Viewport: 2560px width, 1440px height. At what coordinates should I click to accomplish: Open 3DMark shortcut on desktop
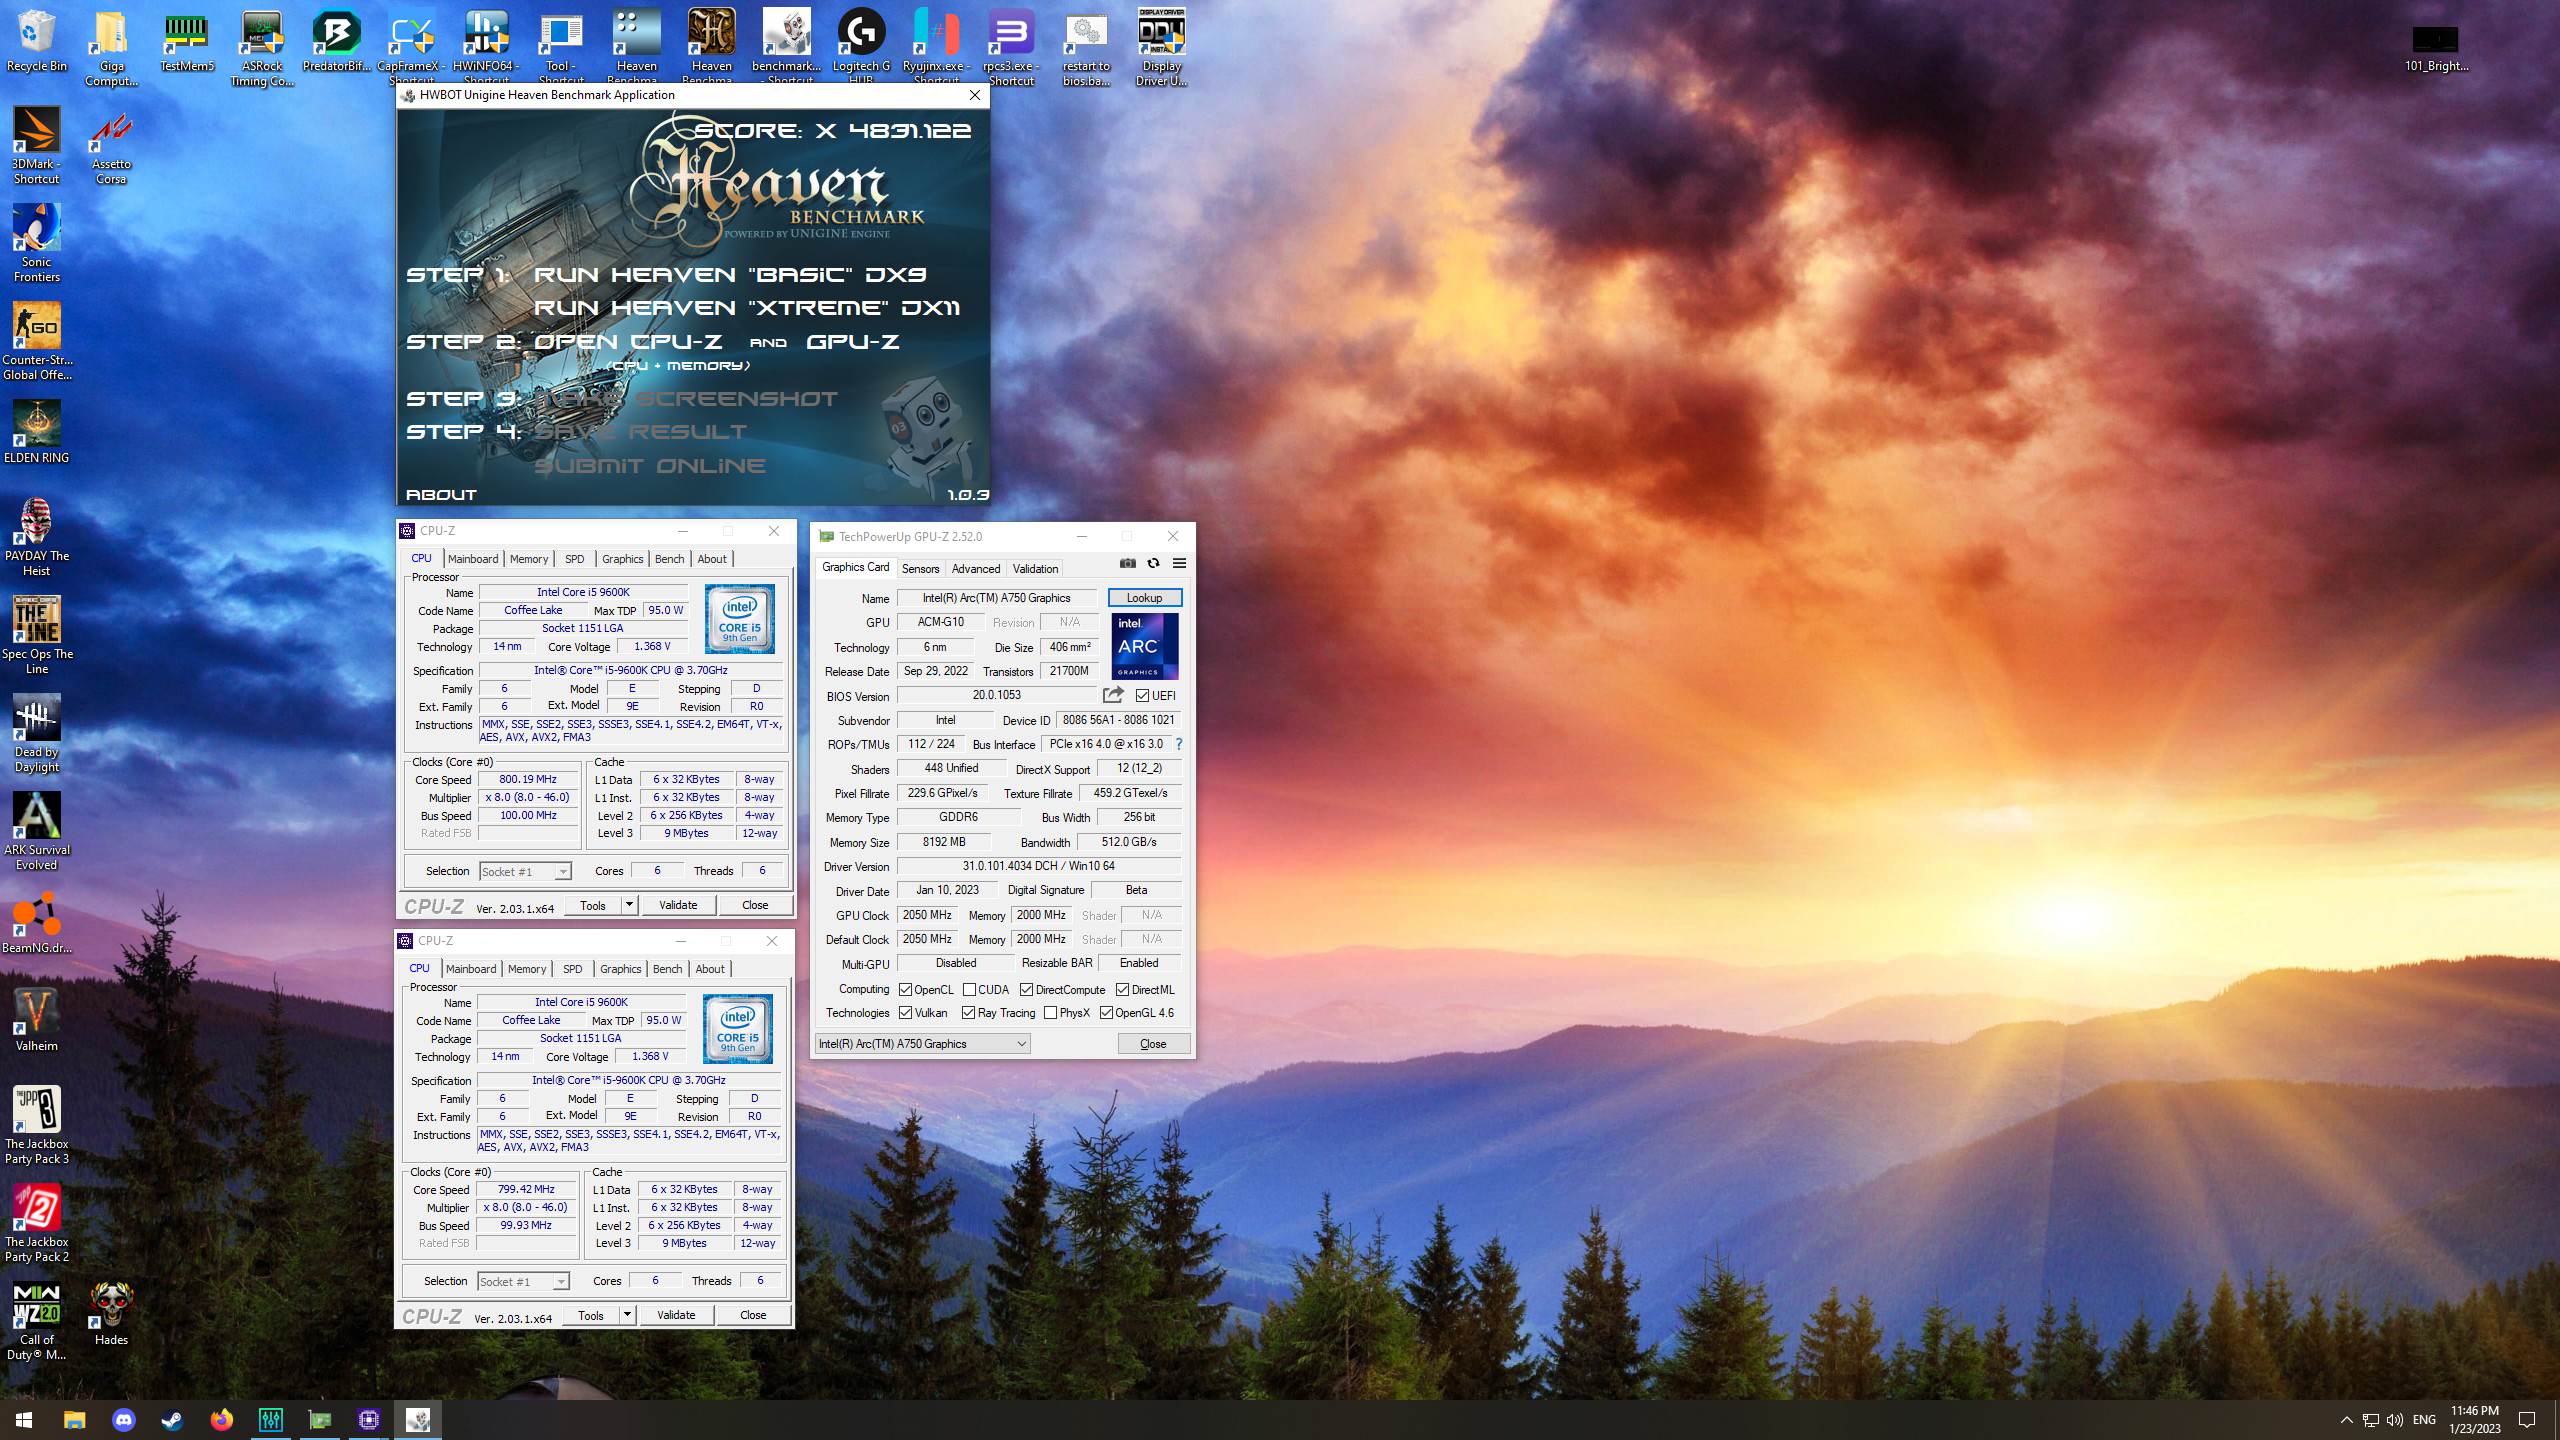point(37,146)
